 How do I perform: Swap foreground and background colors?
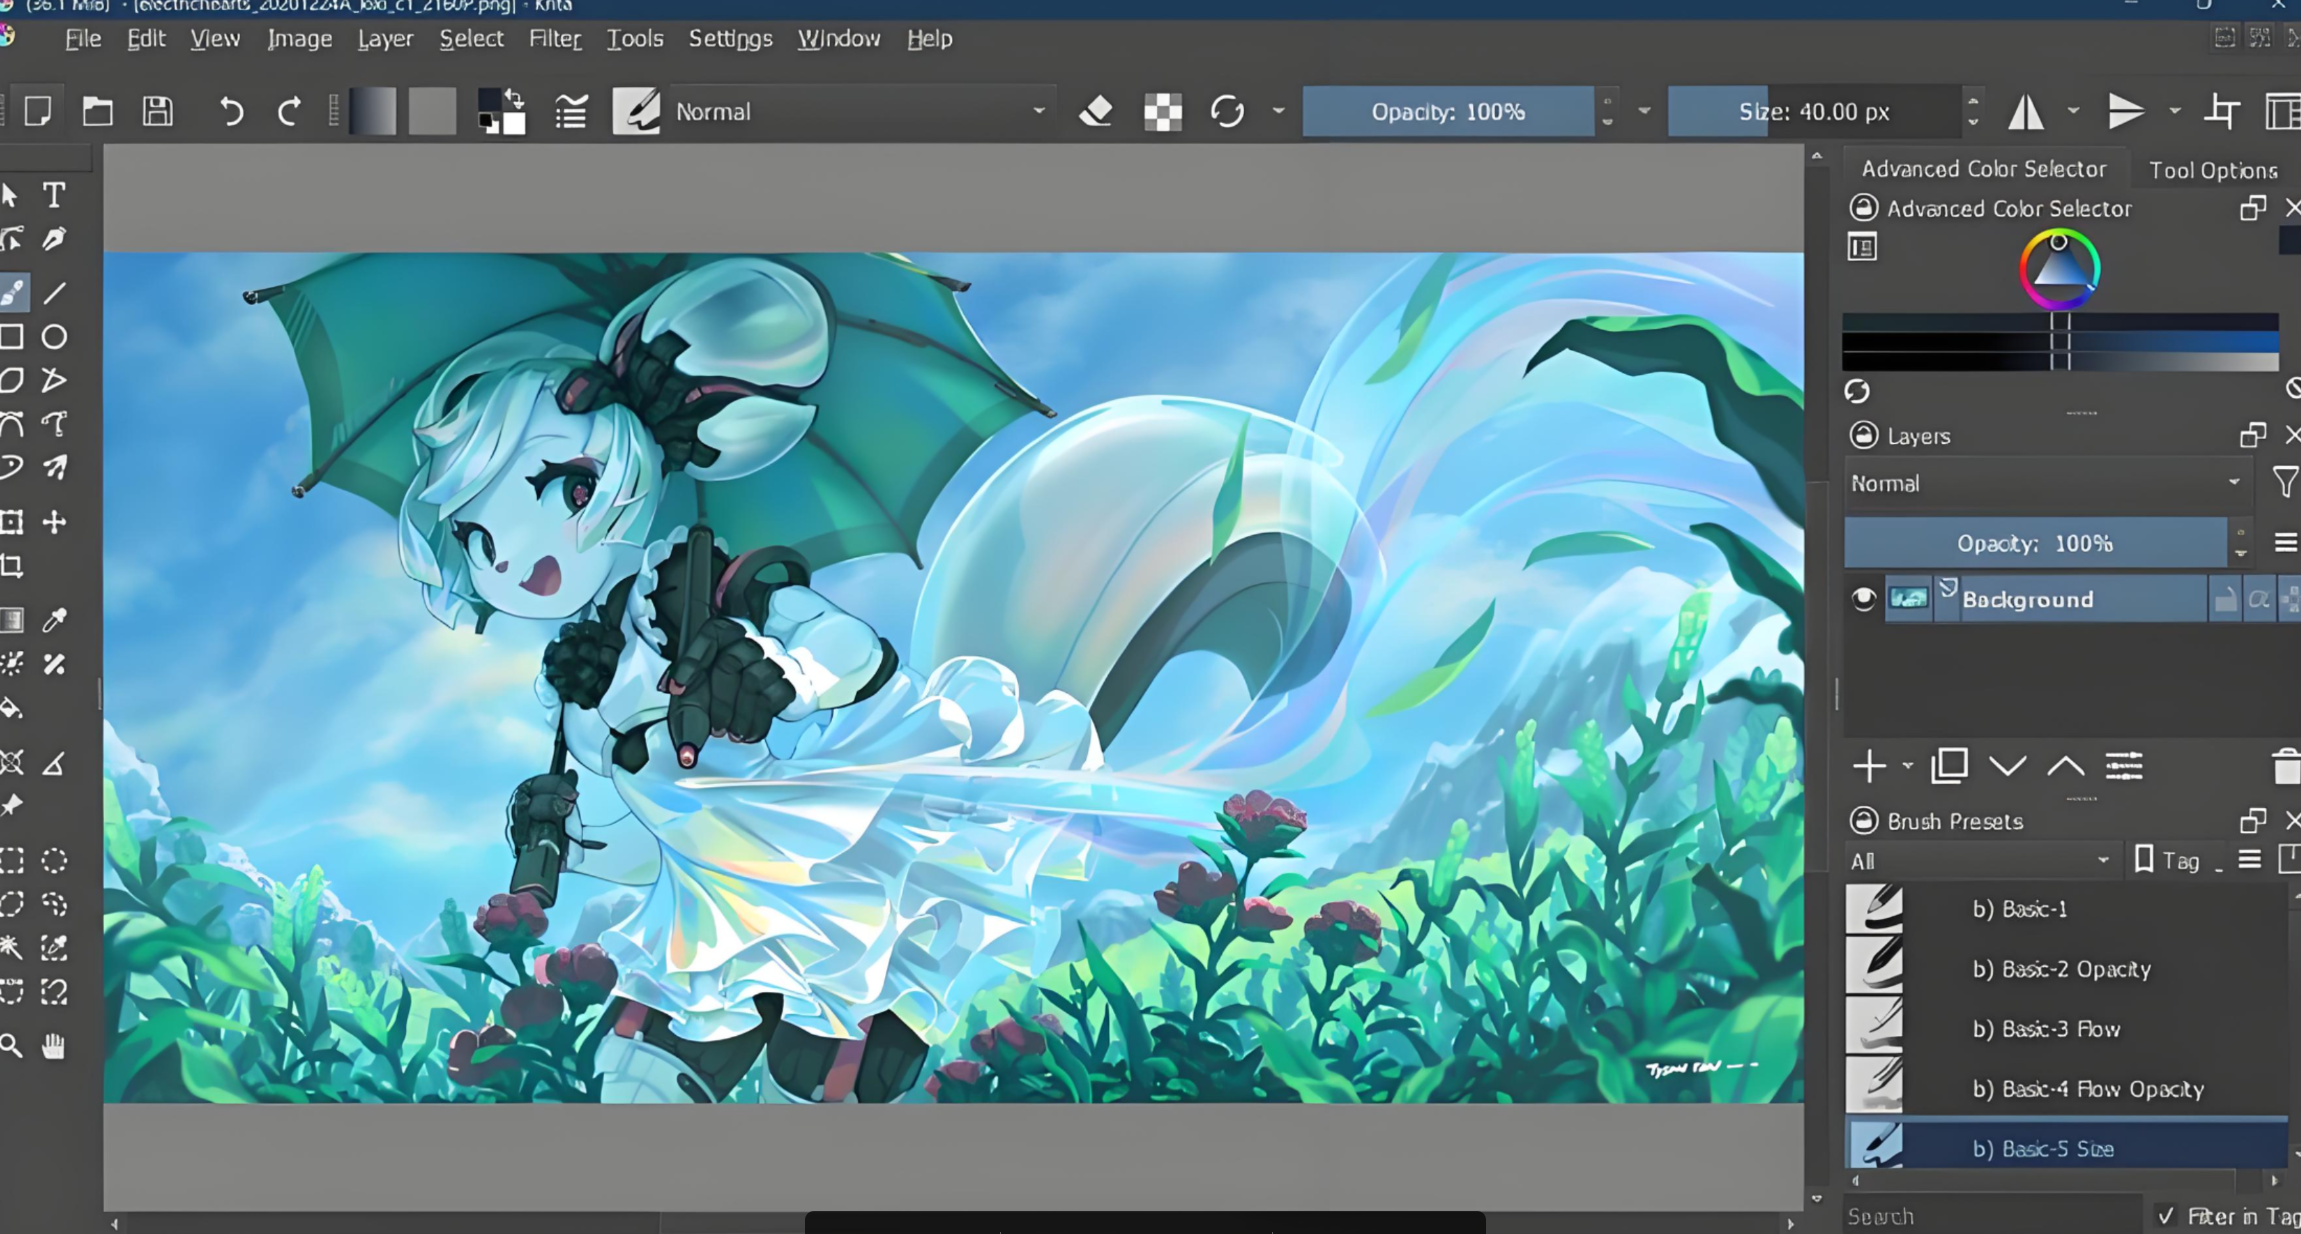(x=515, y=98)
